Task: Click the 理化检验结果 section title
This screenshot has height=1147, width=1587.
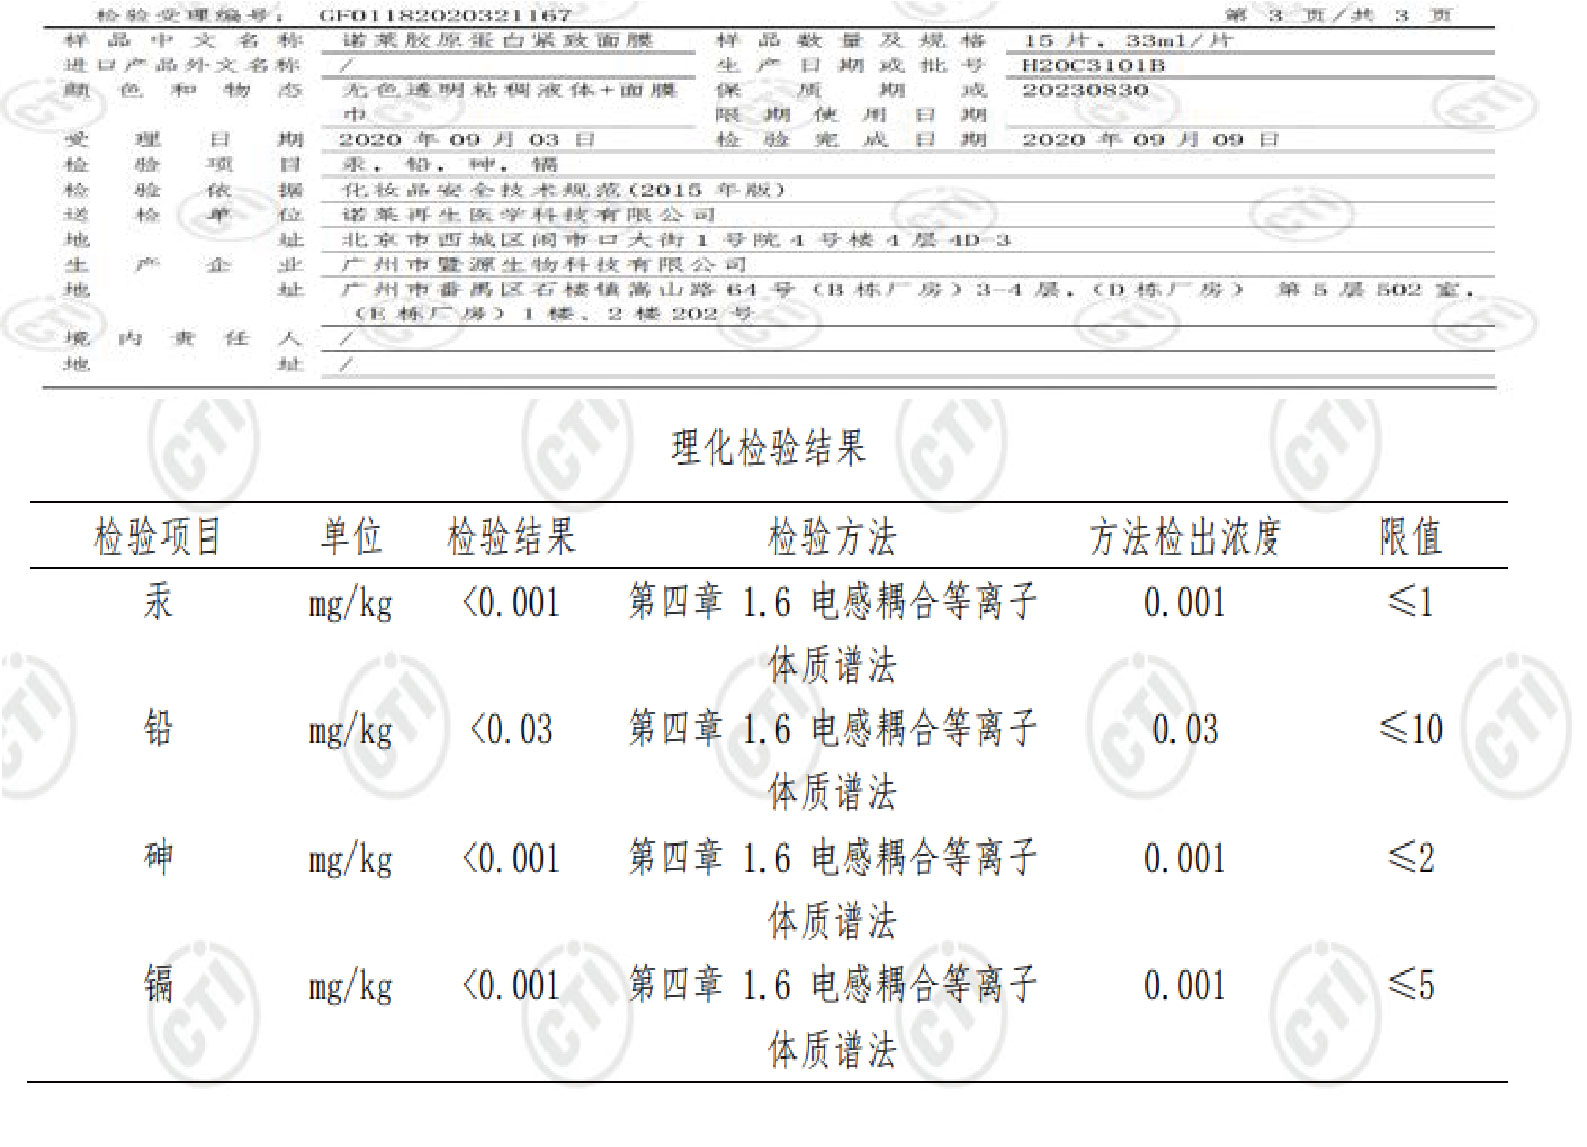Action: pyautogui.click(x=768, y=447)
